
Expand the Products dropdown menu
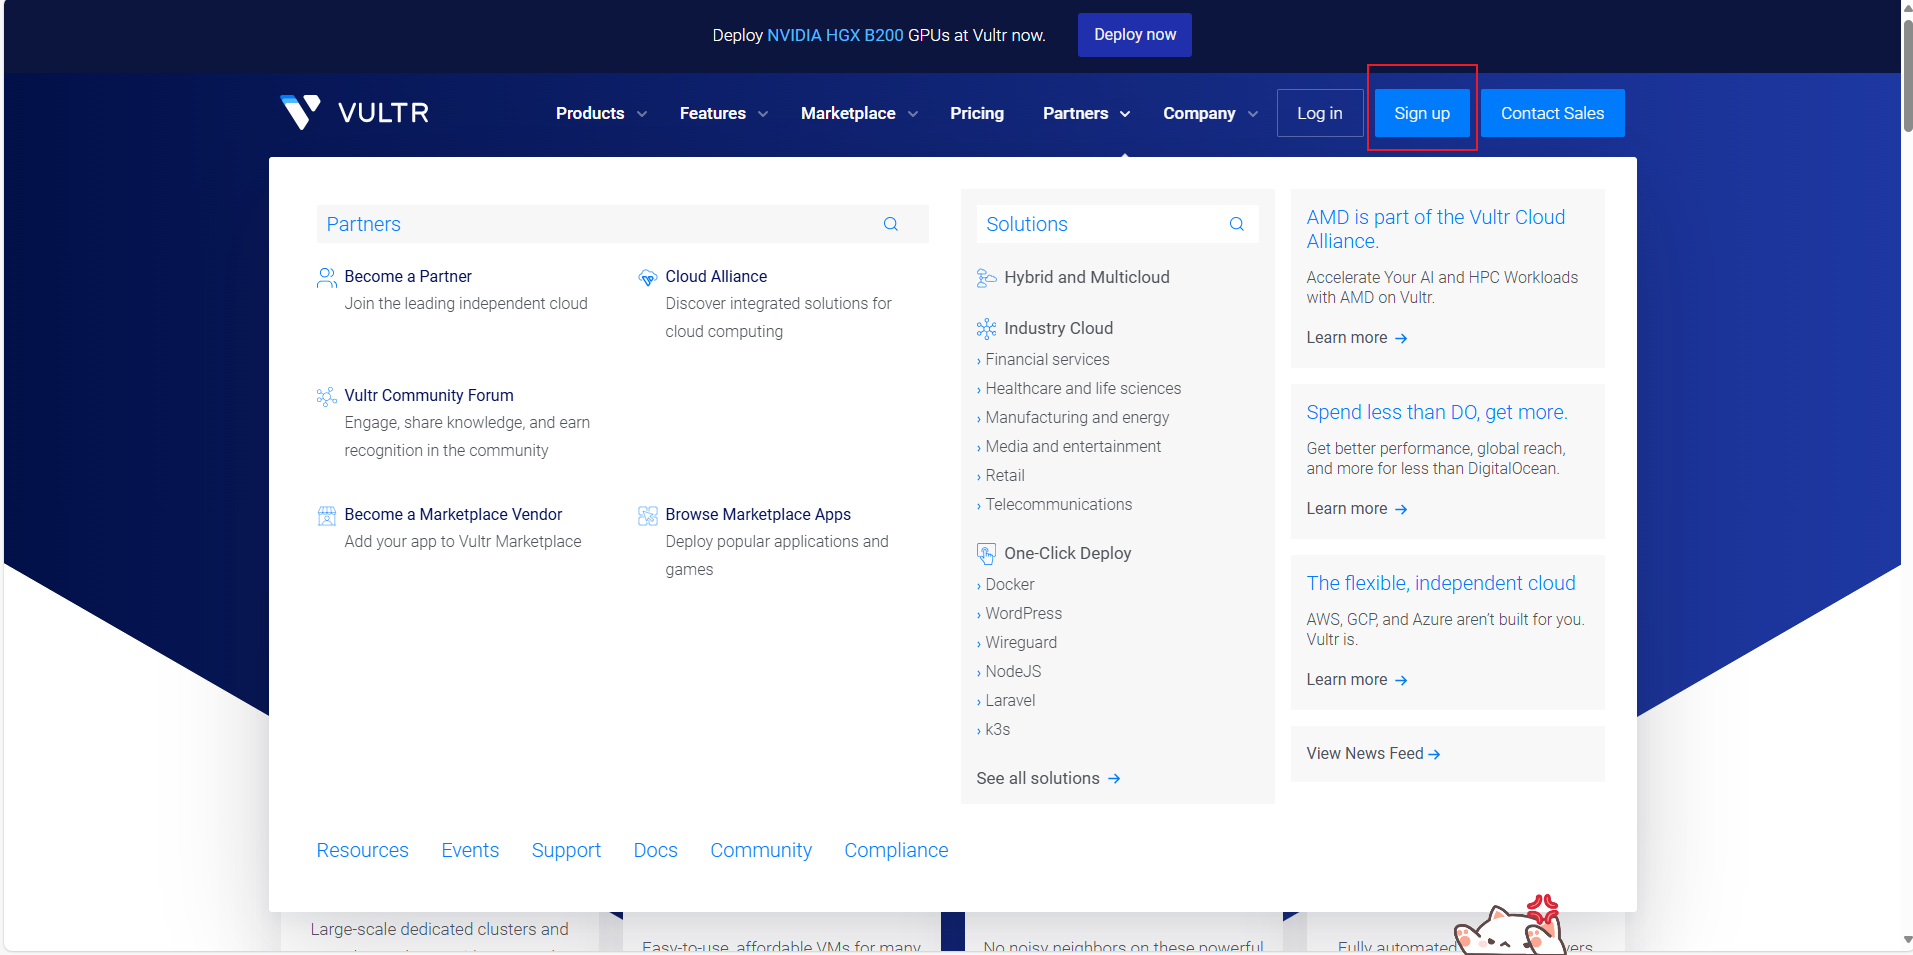pyautogui.click(x=601, y=114)
